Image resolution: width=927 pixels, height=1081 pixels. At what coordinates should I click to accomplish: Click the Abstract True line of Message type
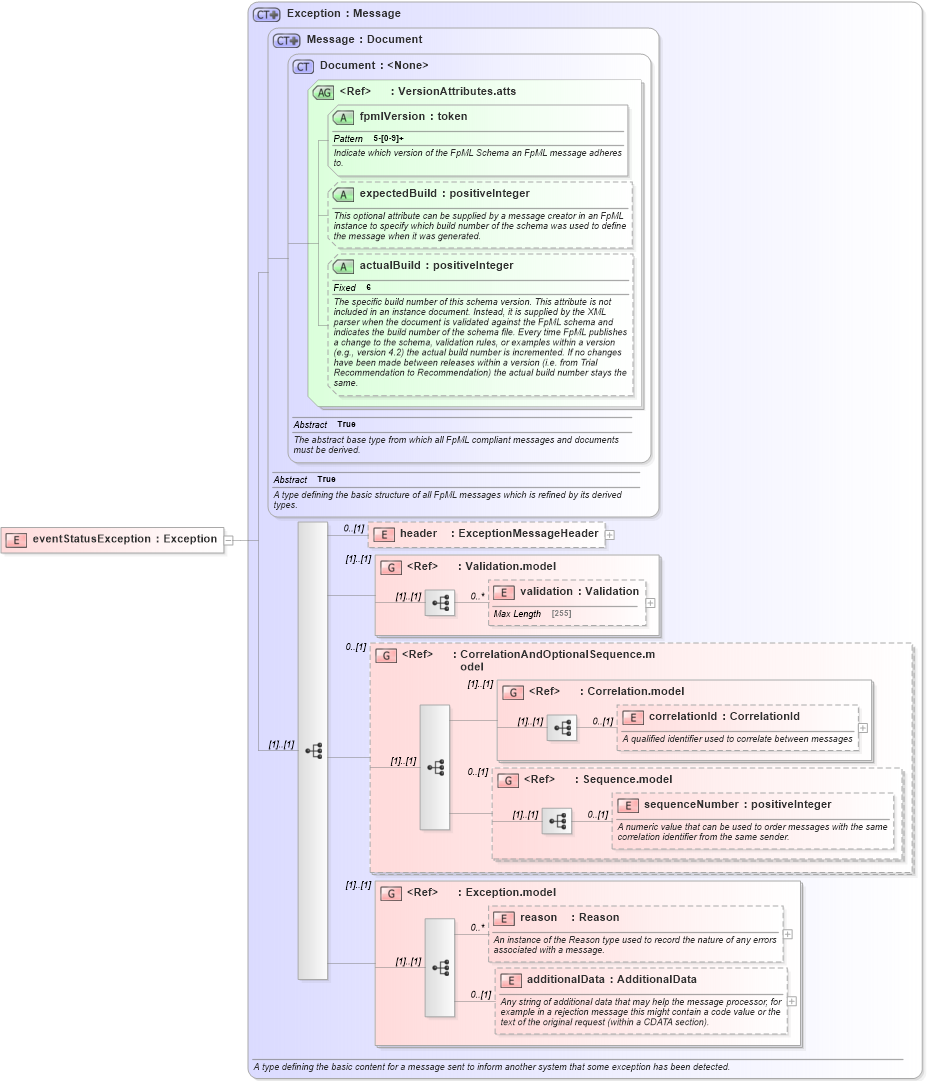coord(305,479)
